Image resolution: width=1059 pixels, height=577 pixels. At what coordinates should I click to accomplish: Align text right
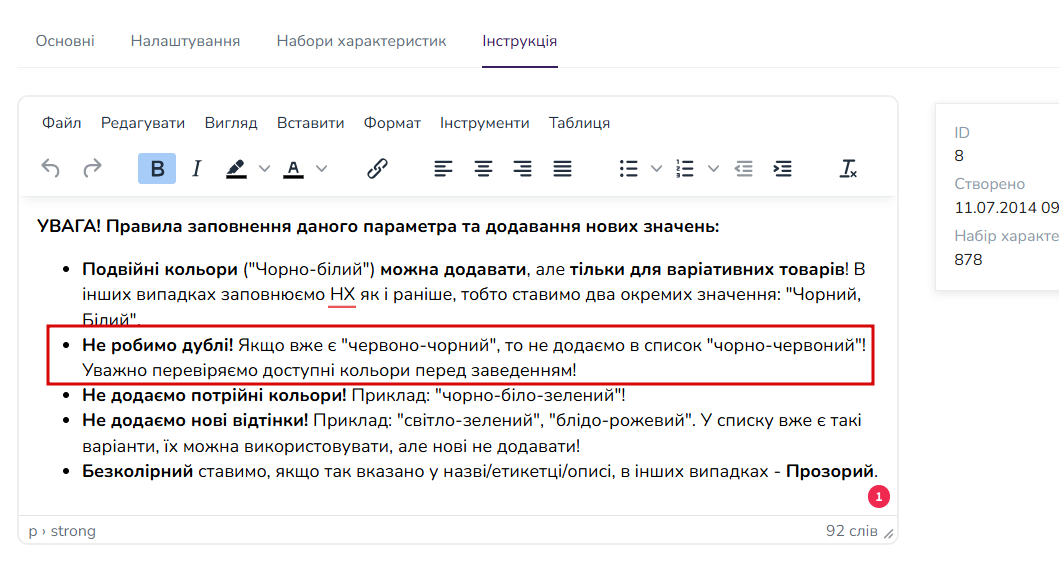(522, 168)
